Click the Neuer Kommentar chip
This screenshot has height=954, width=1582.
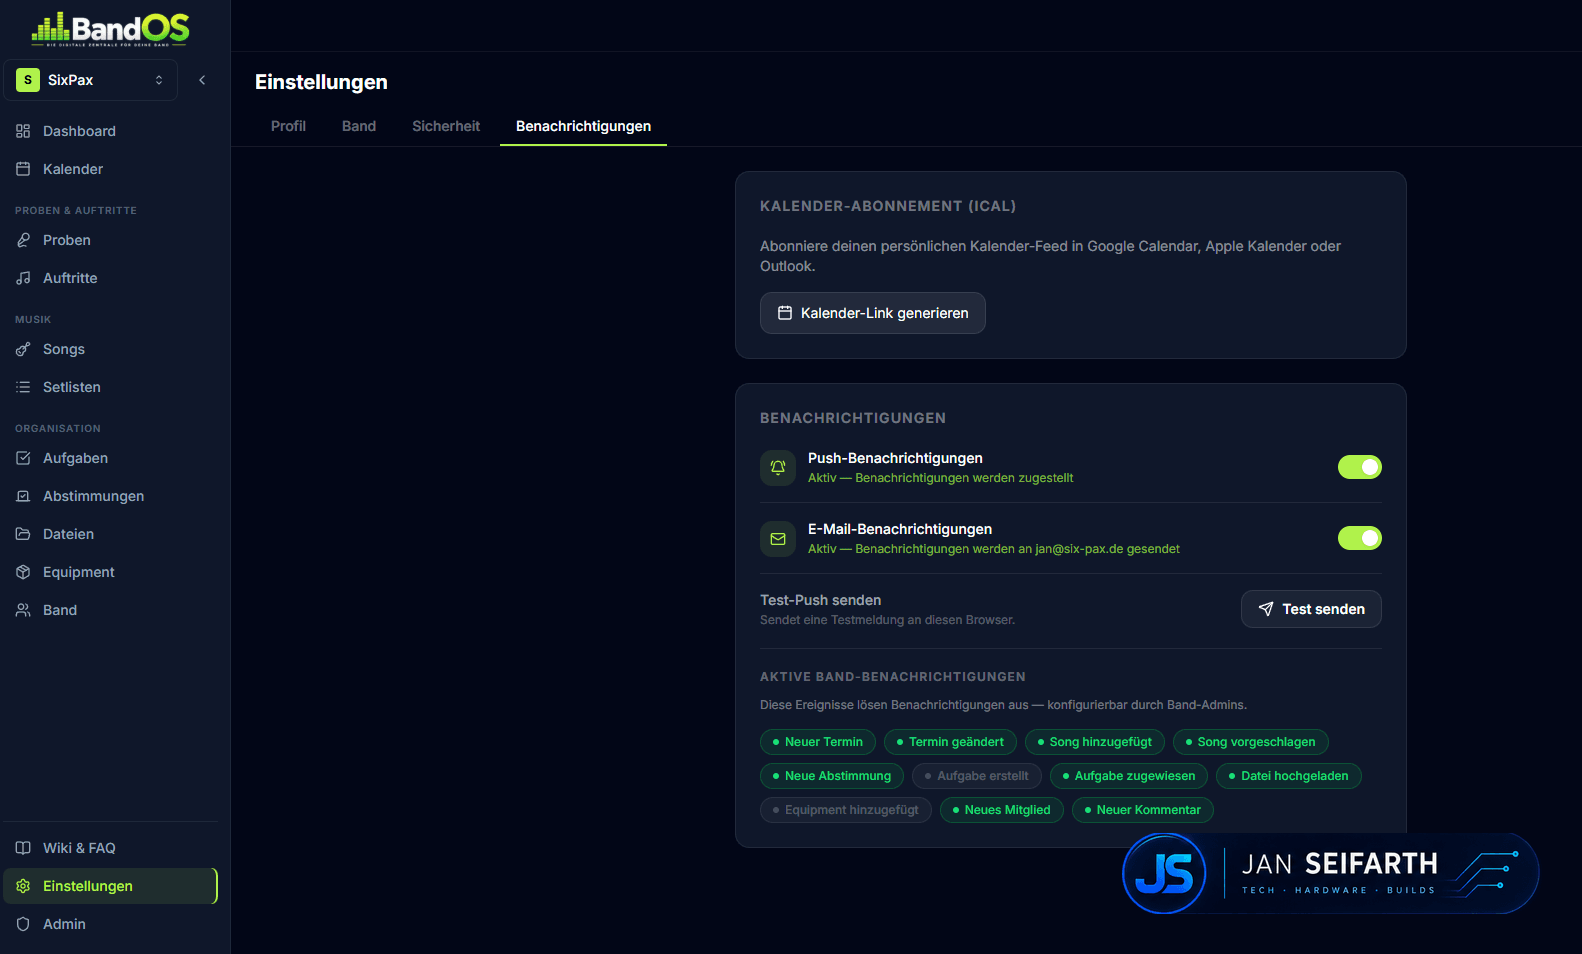coord(1143,810)
